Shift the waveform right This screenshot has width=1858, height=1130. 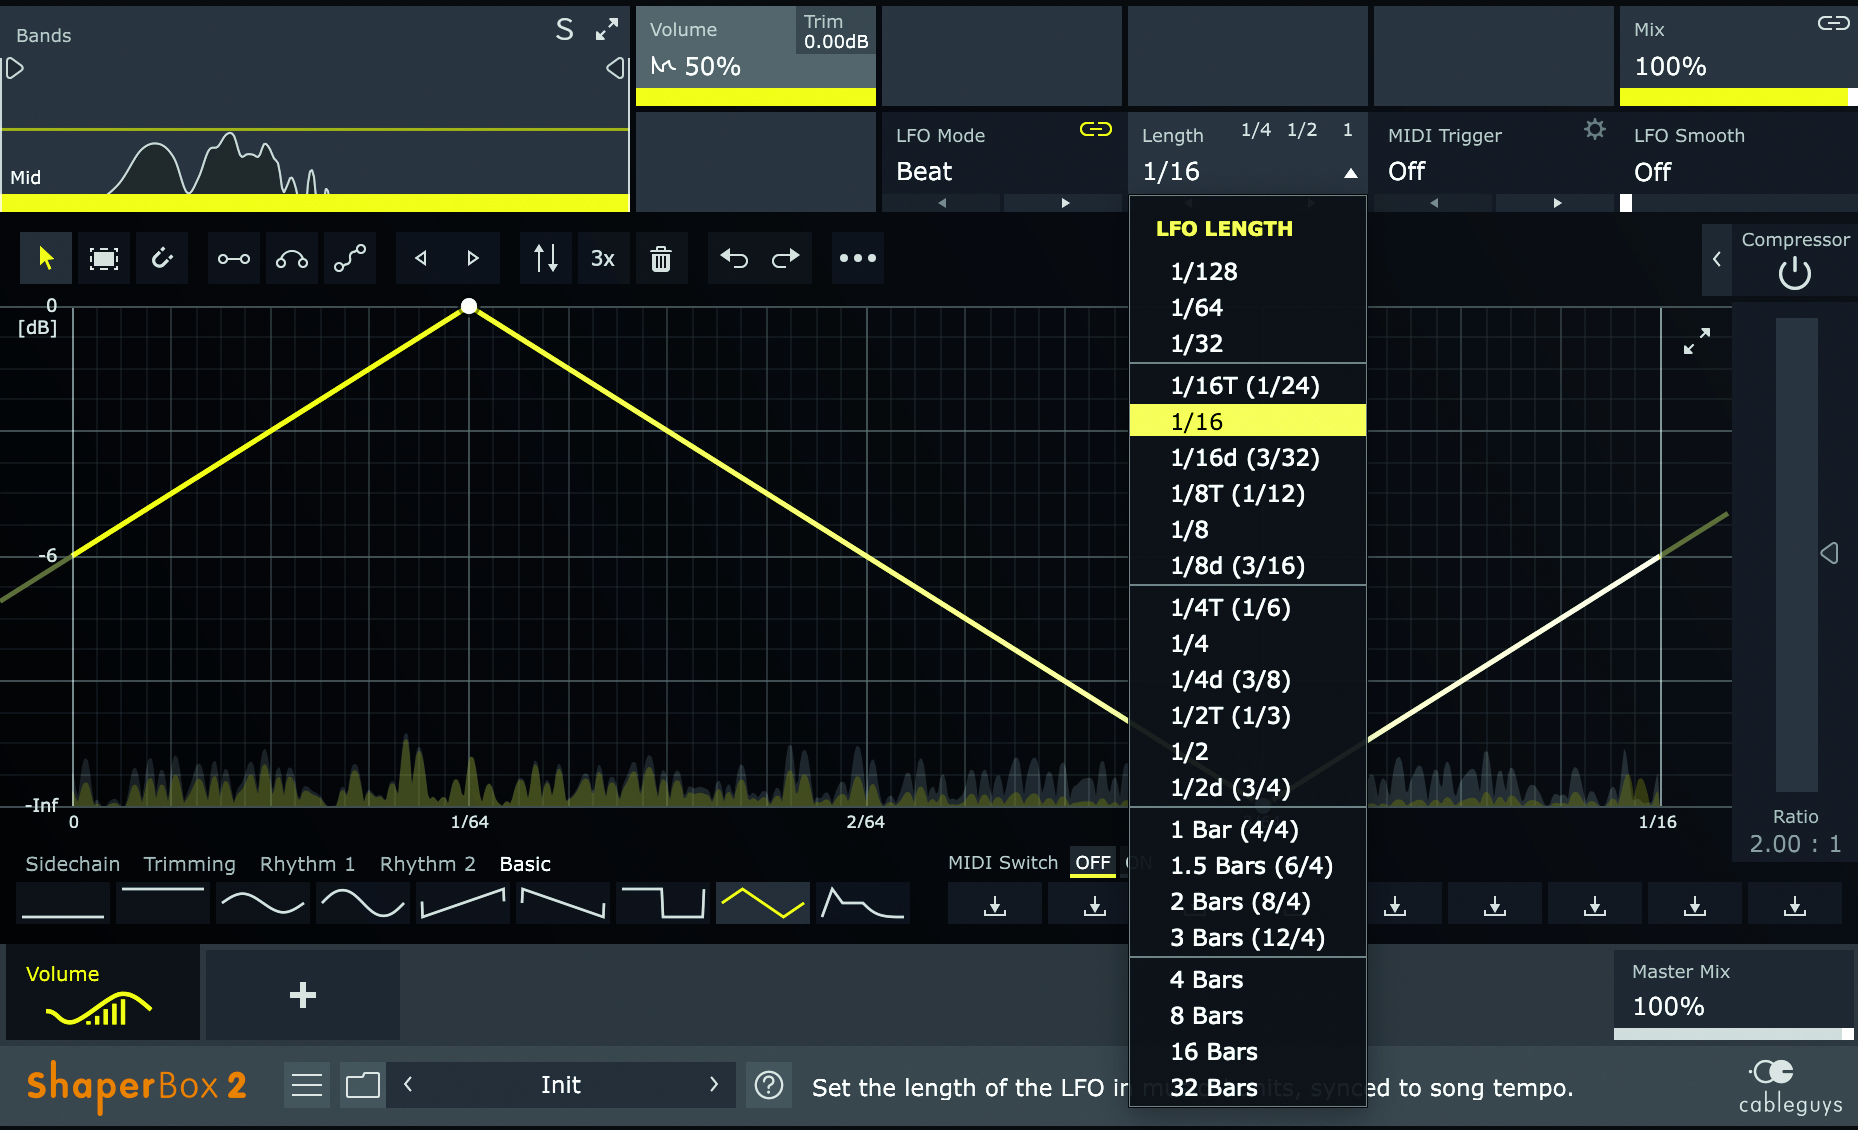(473, 259)
